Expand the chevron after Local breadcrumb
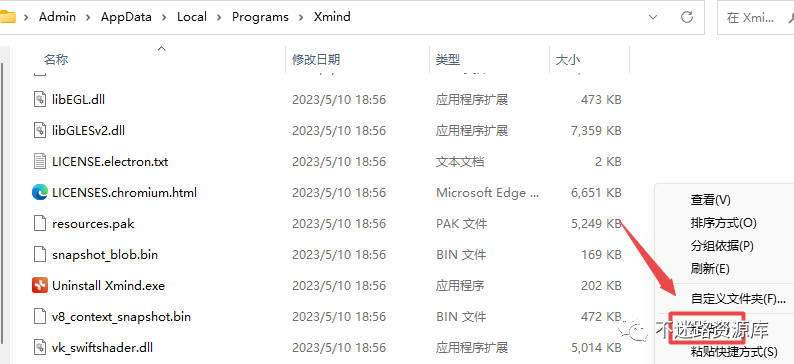Screen dimensions: 794x364 click(x=219, y=17)
